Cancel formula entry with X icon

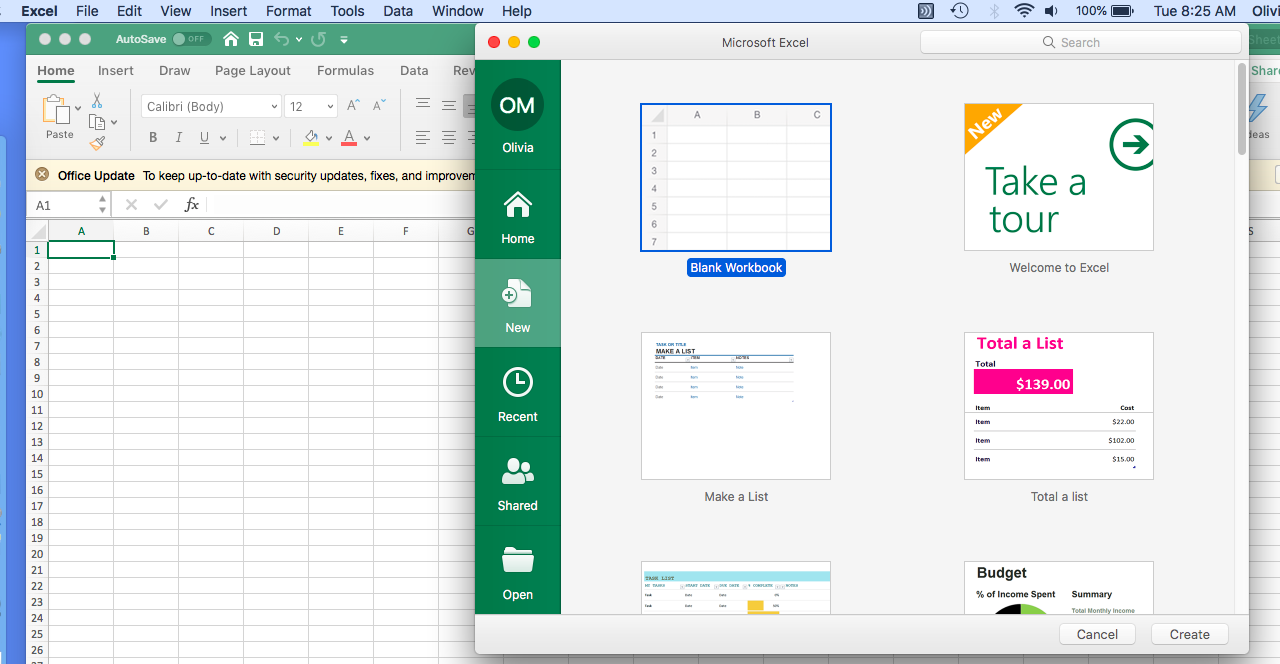[x=131, y=205]
